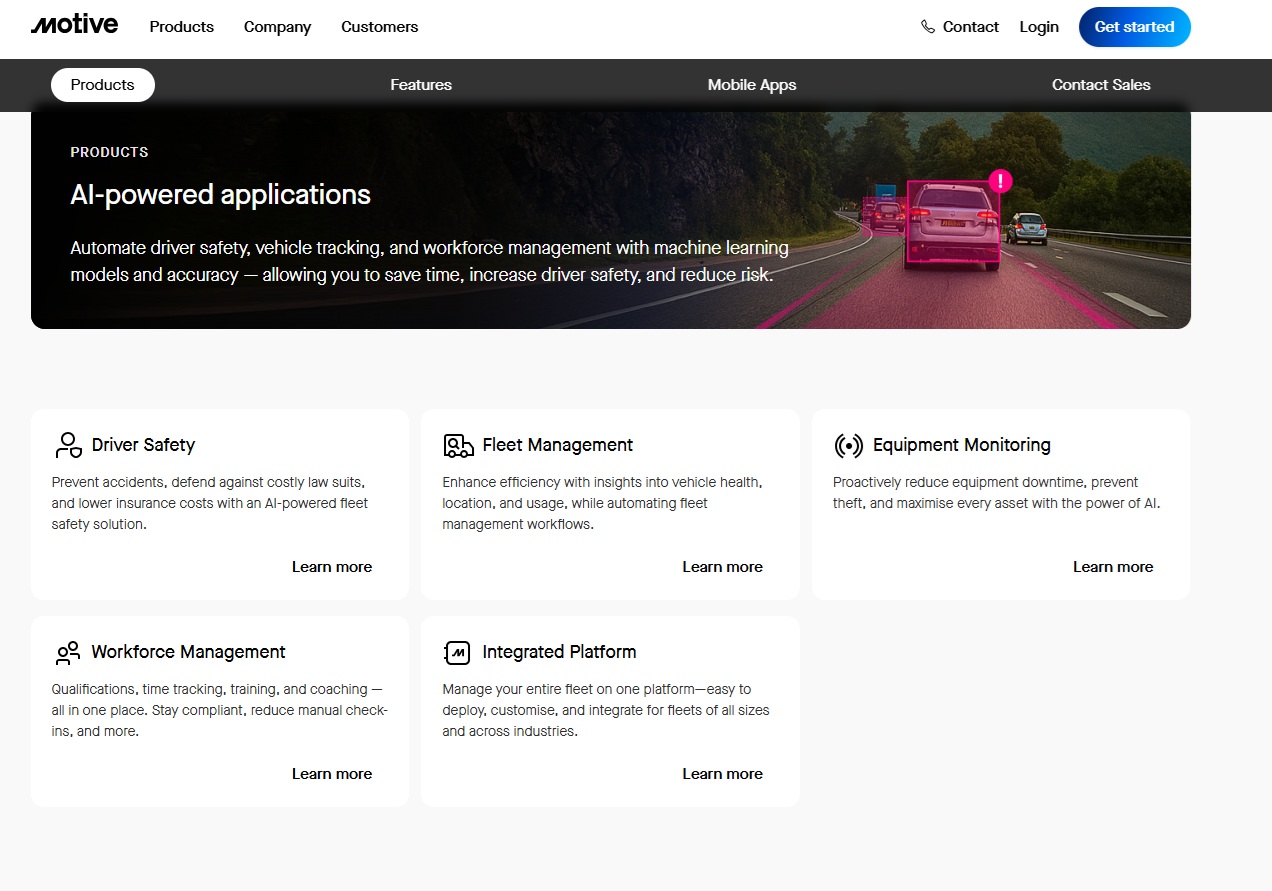This screenshot has height=891, width=1272.
Task: Click the Driver Safety shield icon
Action: (68, 445)
